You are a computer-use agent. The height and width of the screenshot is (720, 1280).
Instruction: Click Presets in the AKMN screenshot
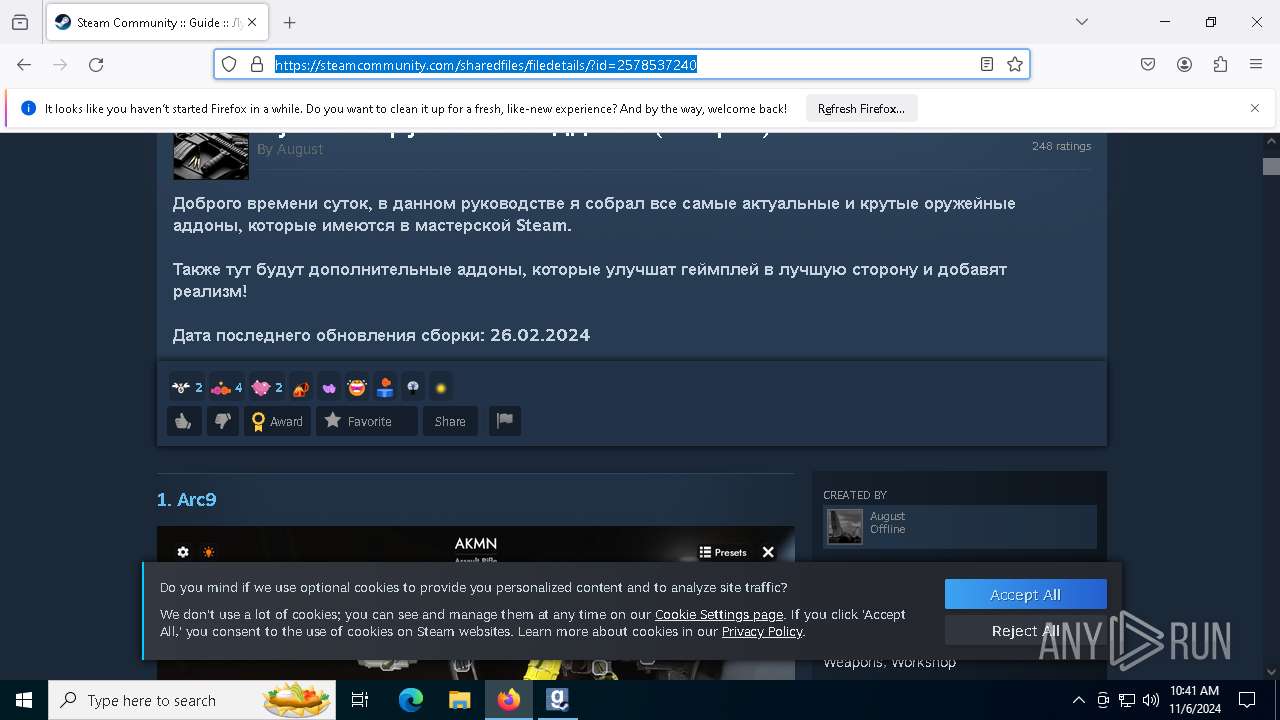(x=723, y=552)
